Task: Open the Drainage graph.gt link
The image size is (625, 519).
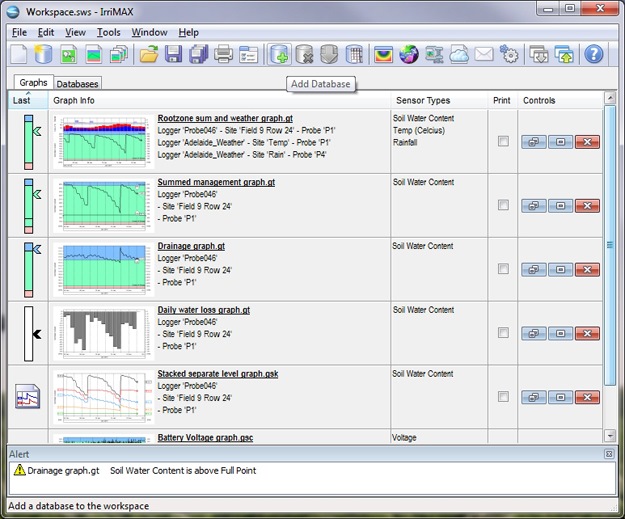Action: (191, 246)
